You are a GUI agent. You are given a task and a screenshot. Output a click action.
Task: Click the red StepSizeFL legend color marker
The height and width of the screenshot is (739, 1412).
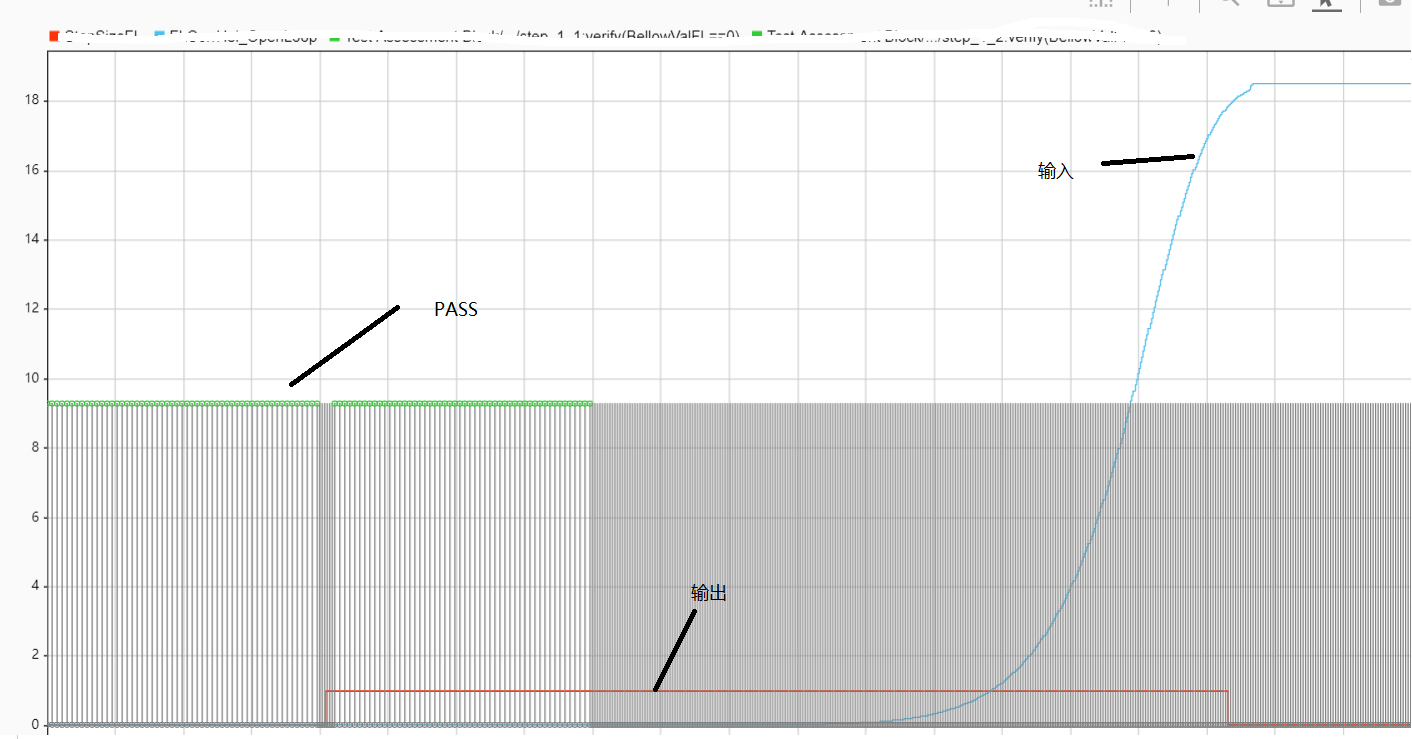[54, 37]
